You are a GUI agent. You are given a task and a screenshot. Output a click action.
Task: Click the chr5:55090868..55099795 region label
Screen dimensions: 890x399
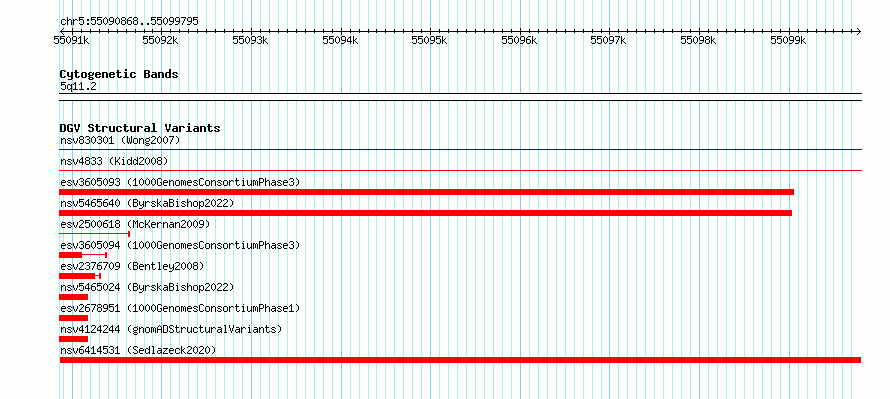click(x=129, y=21)
